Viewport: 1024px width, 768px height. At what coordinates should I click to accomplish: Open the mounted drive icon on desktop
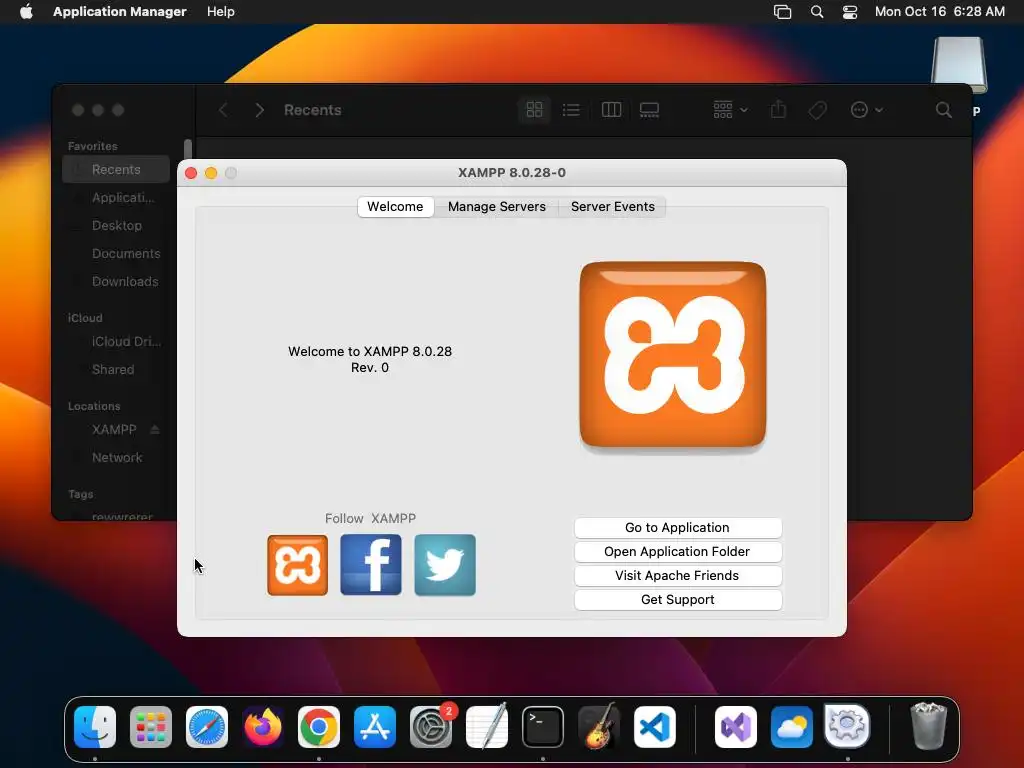point(959,65)
